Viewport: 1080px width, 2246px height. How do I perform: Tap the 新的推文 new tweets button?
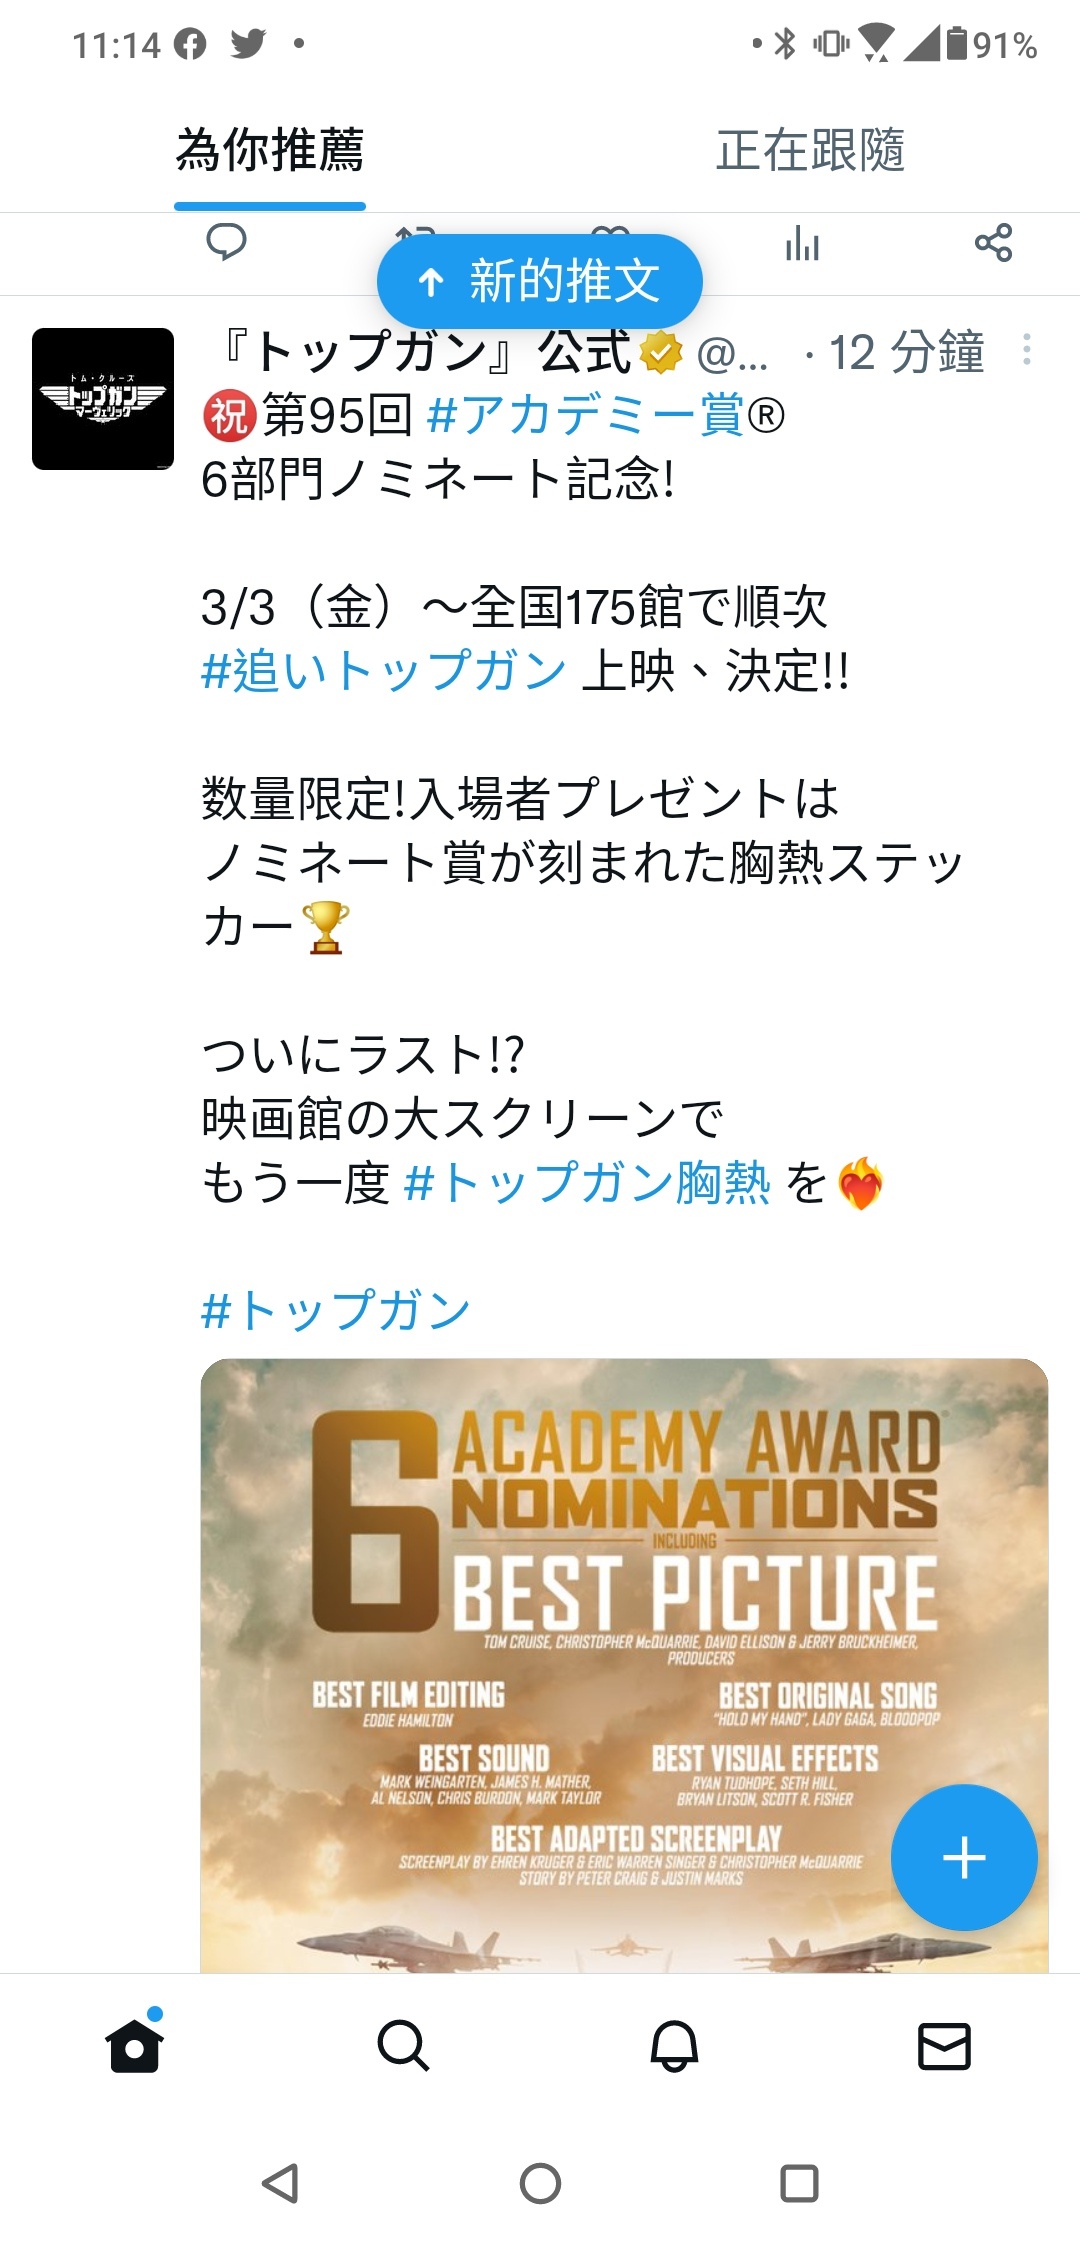point(540,281)
